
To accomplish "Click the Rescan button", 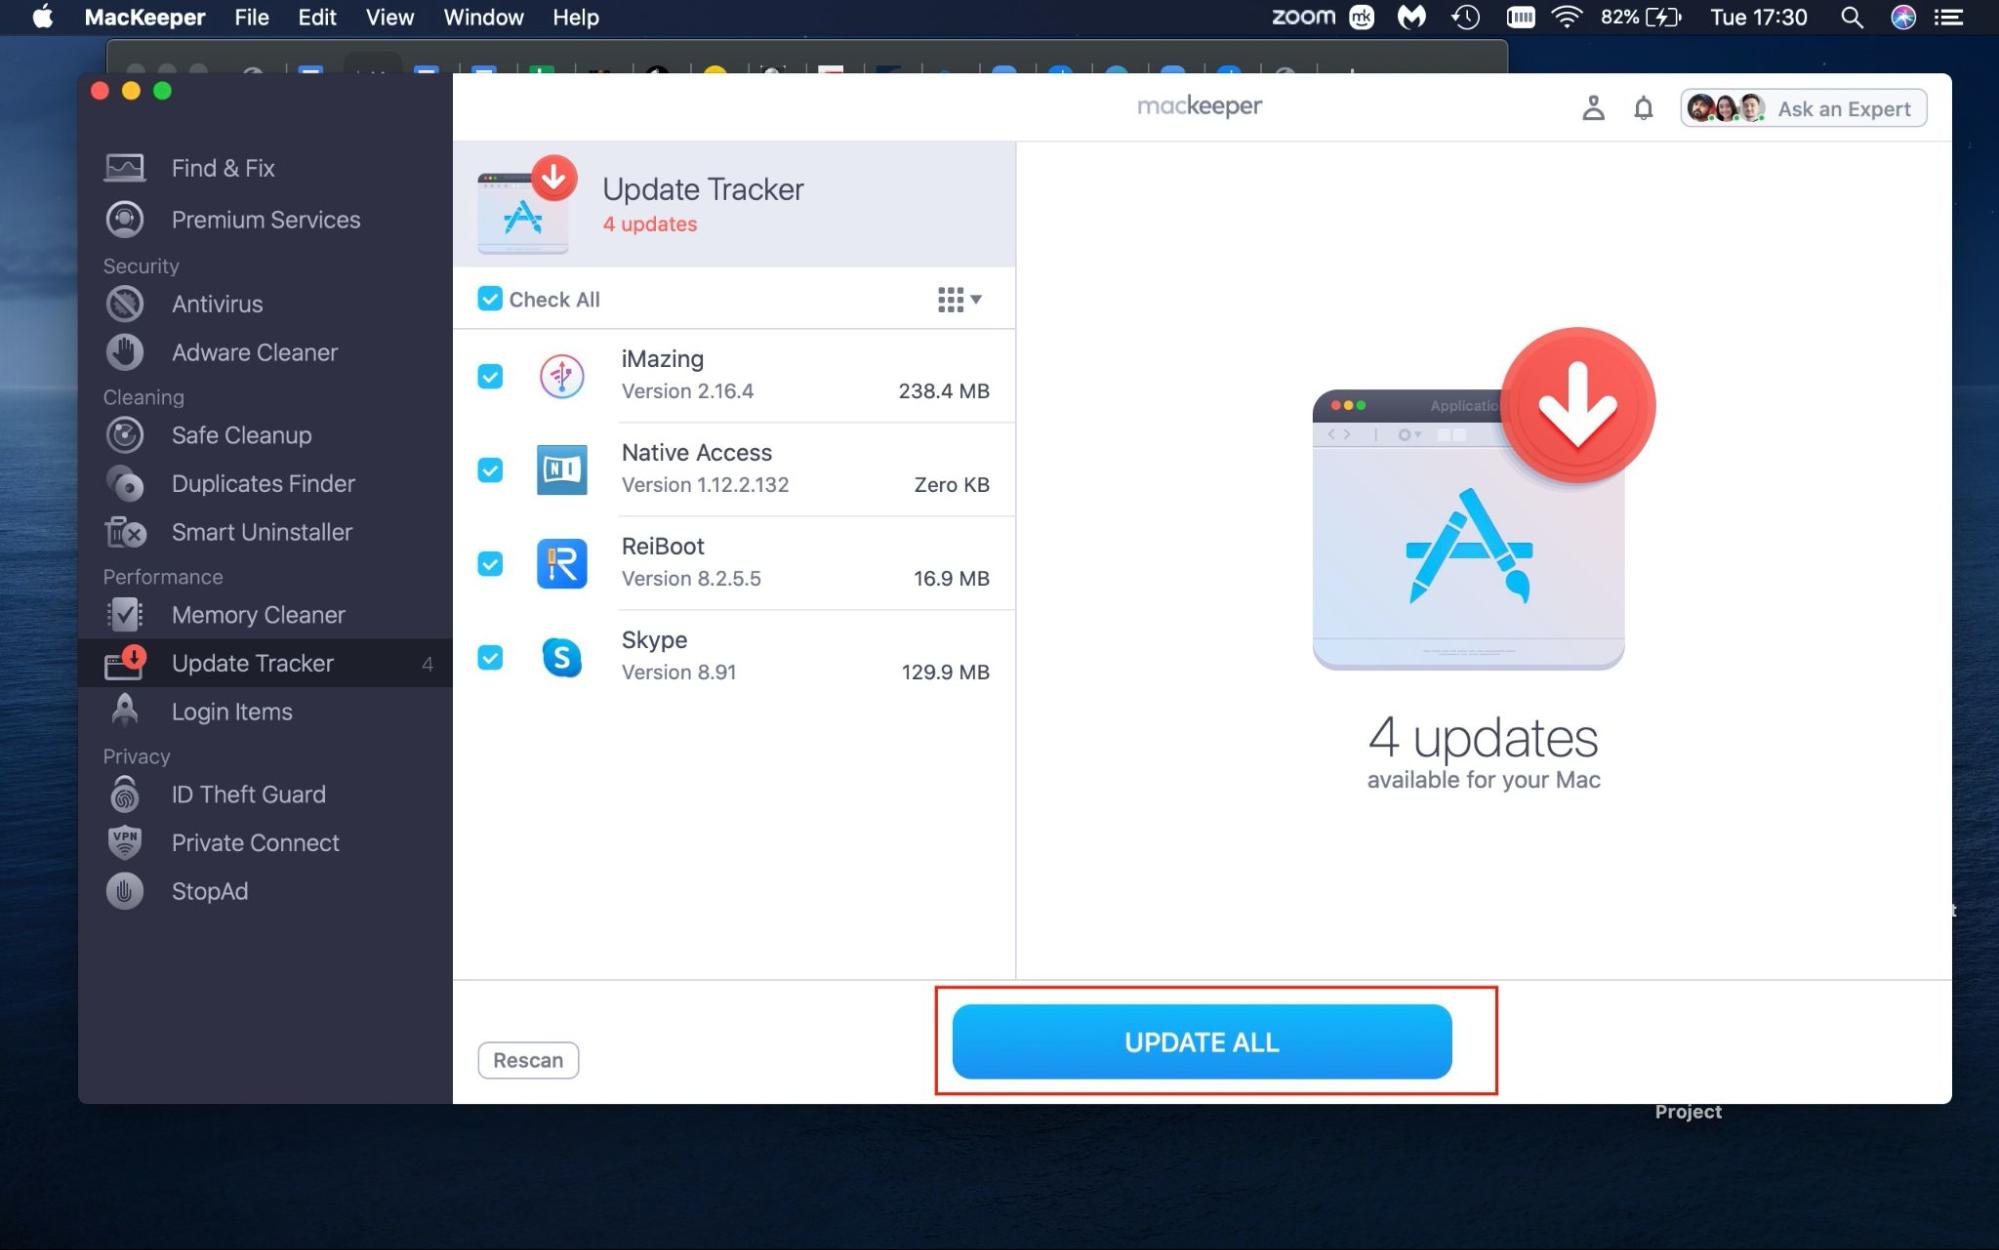I will [528, 1060].
